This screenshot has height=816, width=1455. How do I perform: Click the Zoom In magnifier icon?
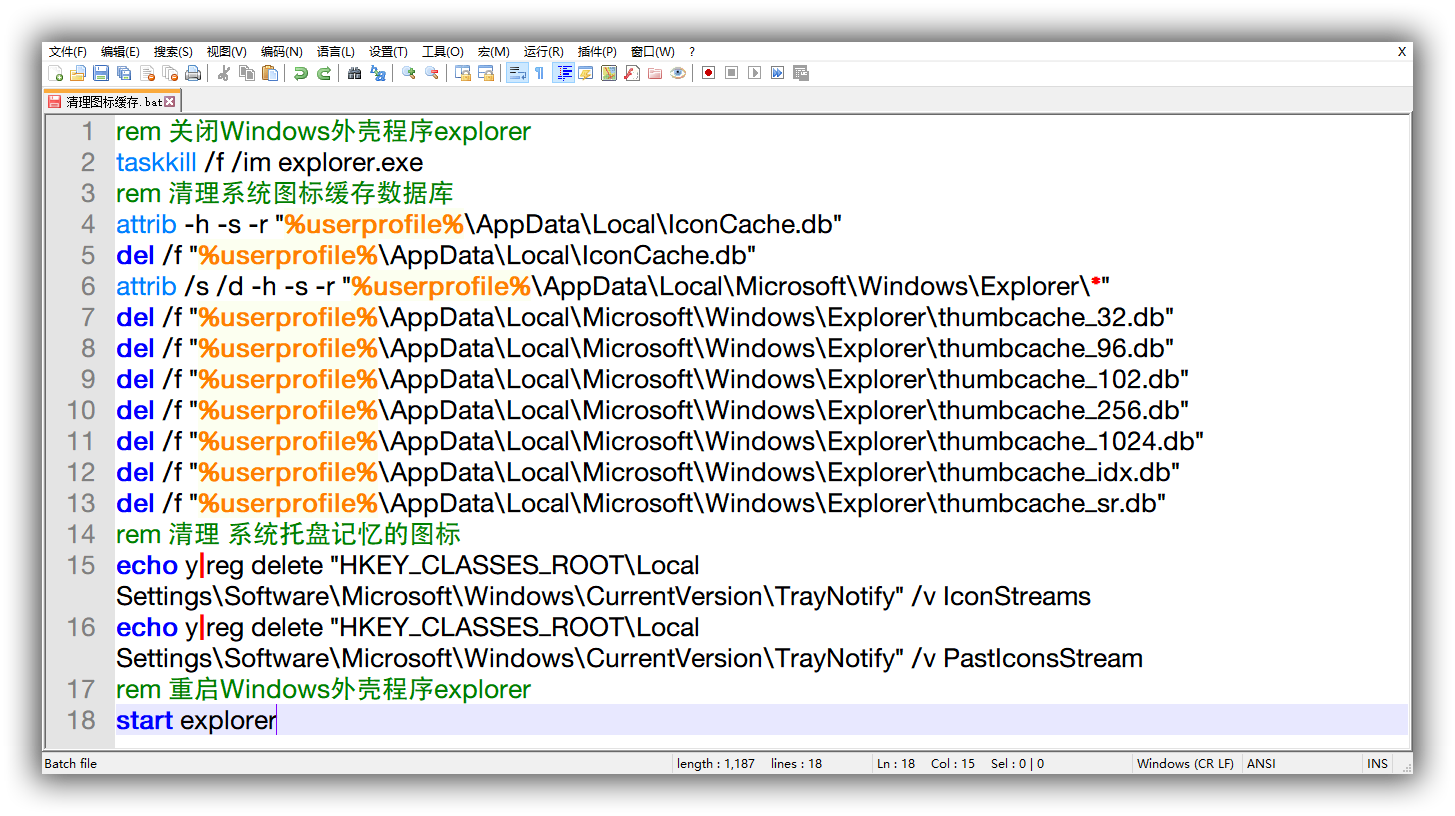click(408, 73)
